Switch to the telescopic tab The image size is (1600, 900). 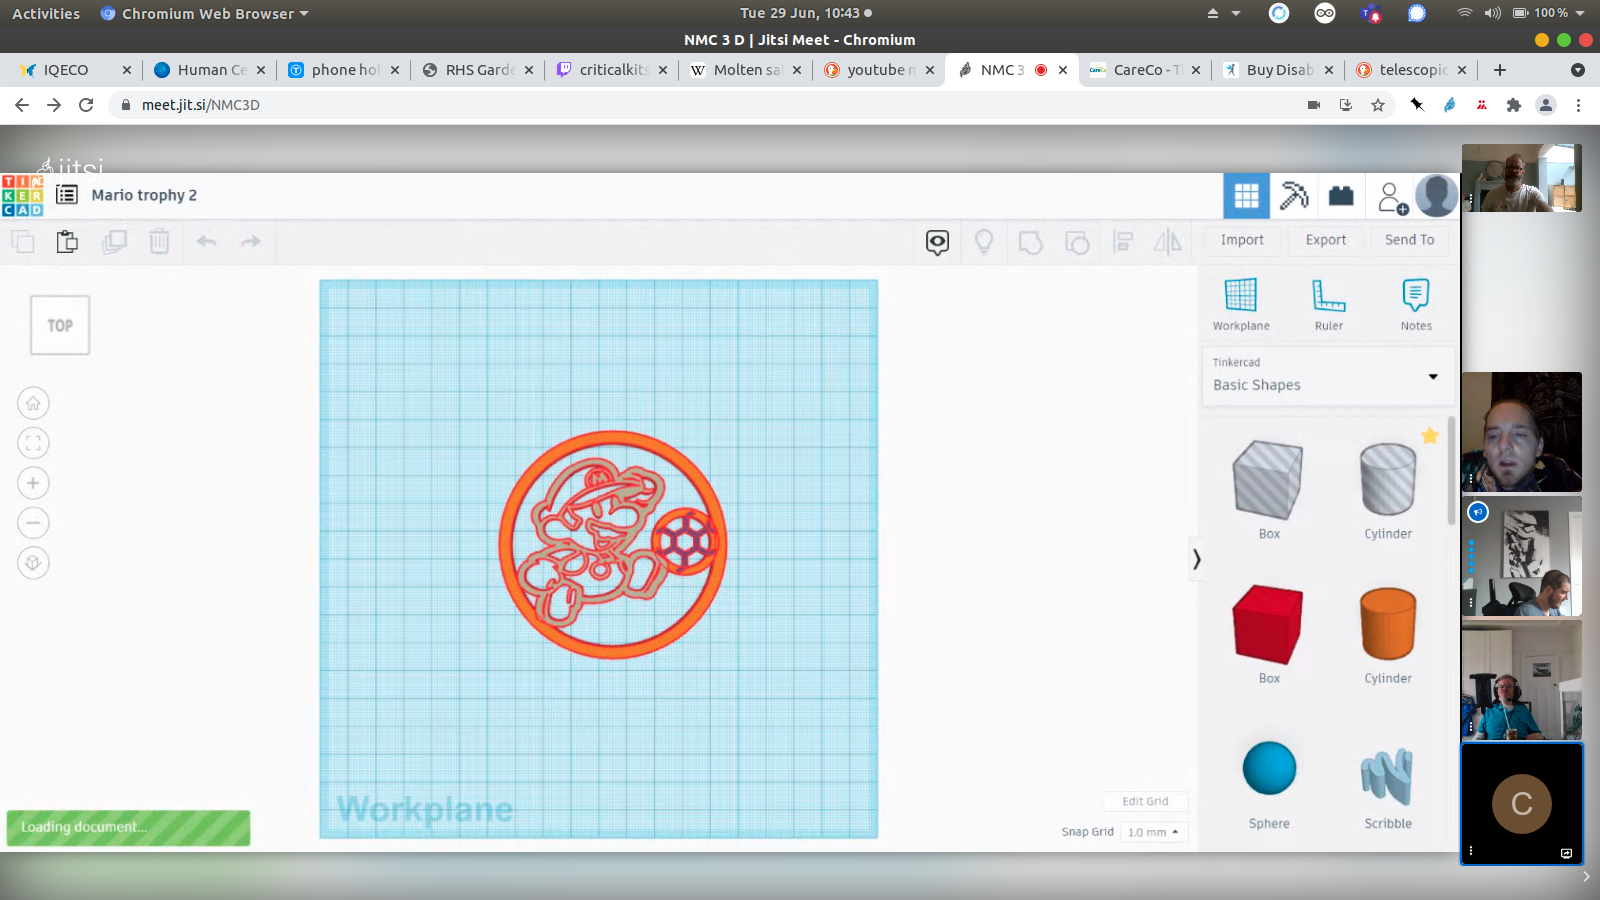(1413, 70)
